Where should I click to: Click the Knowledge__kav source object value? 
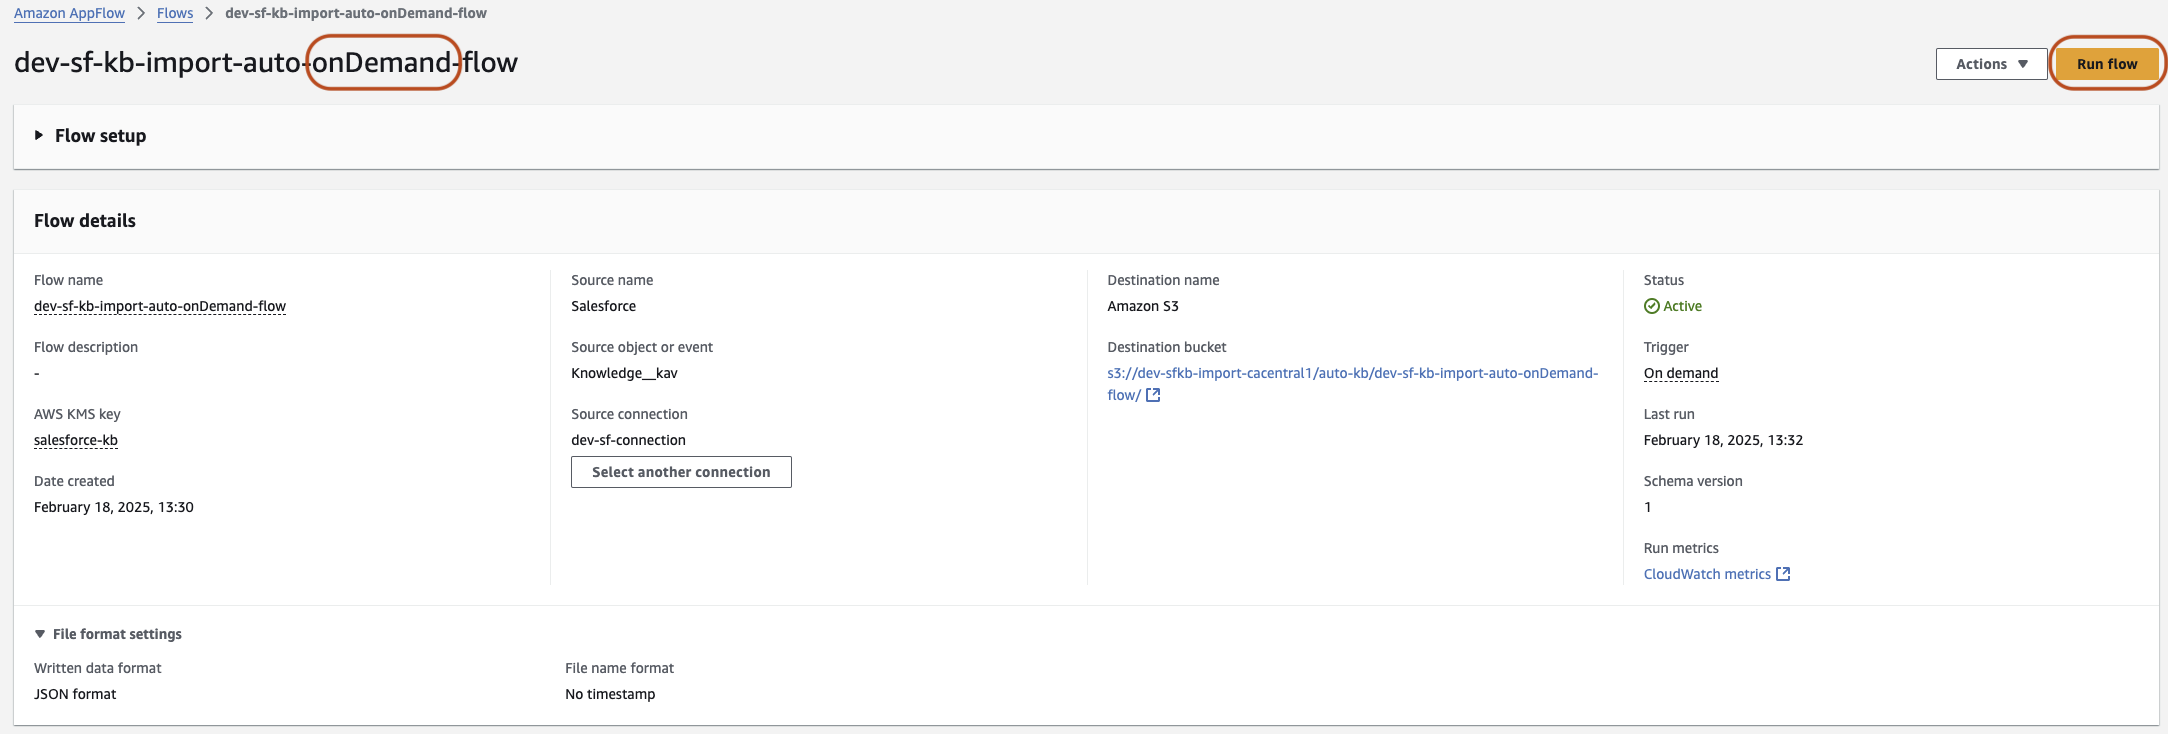point(624,373)
